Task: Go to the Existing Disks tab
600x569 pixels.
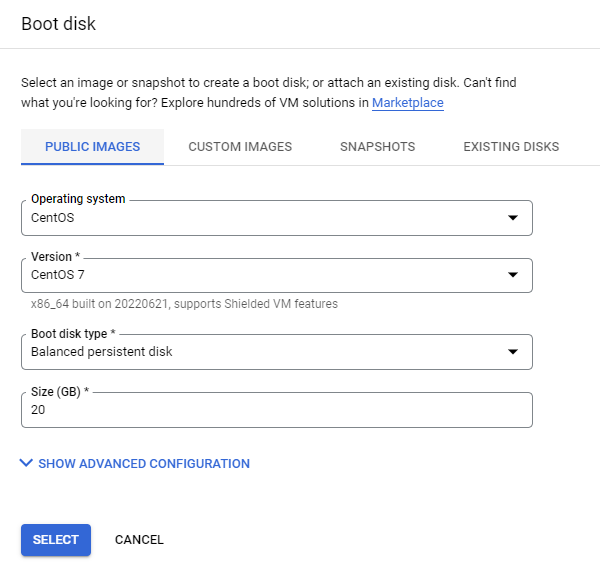Action: click(511, 147)
